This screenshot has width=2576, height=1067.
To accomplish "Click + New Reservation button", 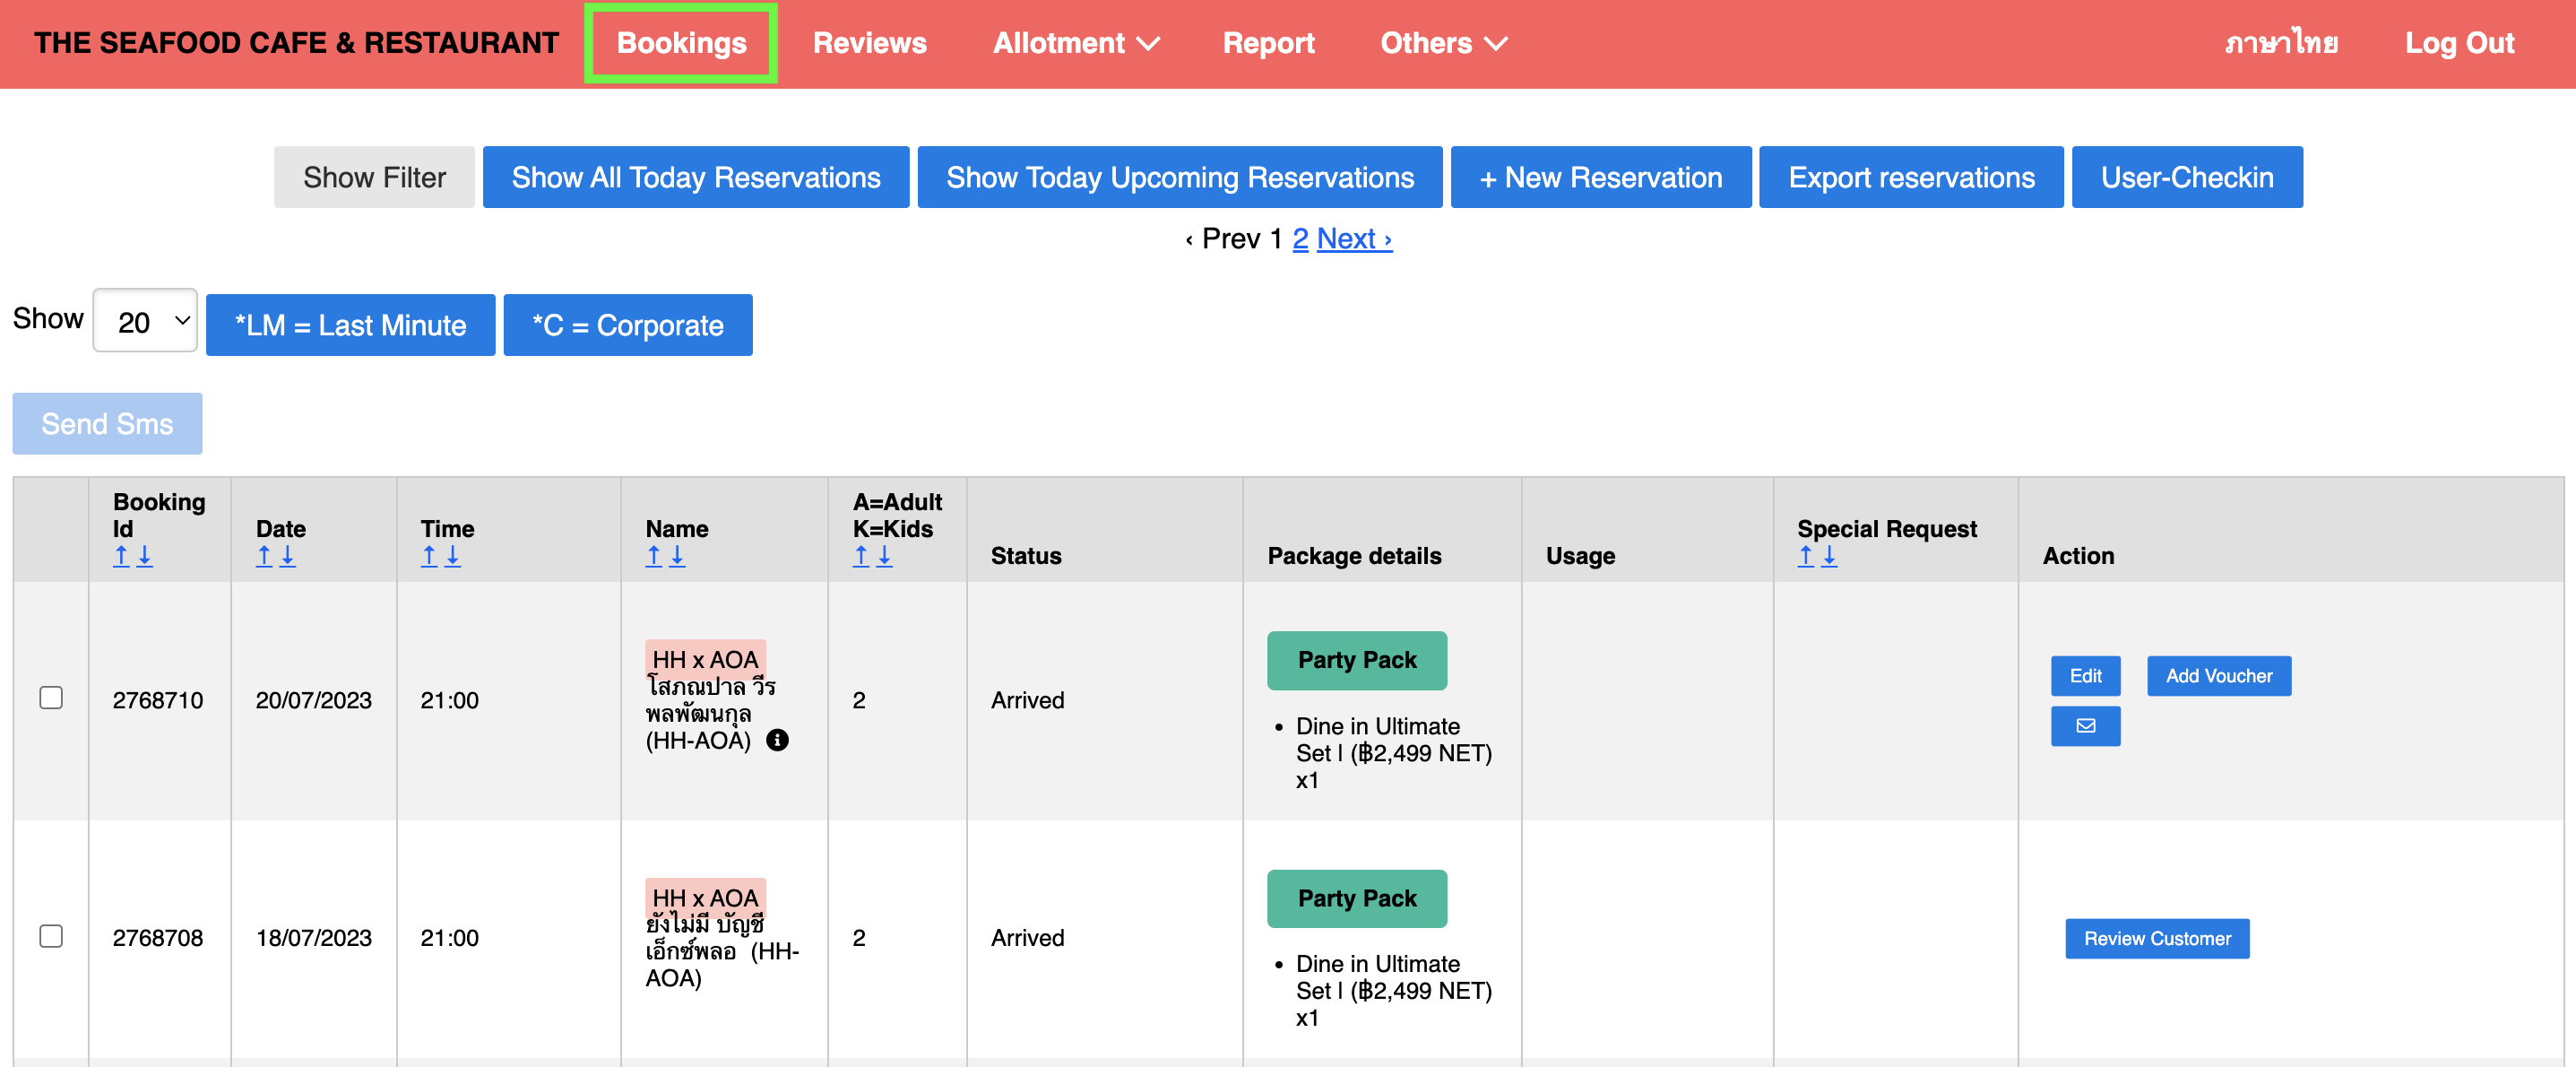I will 1600,177.
